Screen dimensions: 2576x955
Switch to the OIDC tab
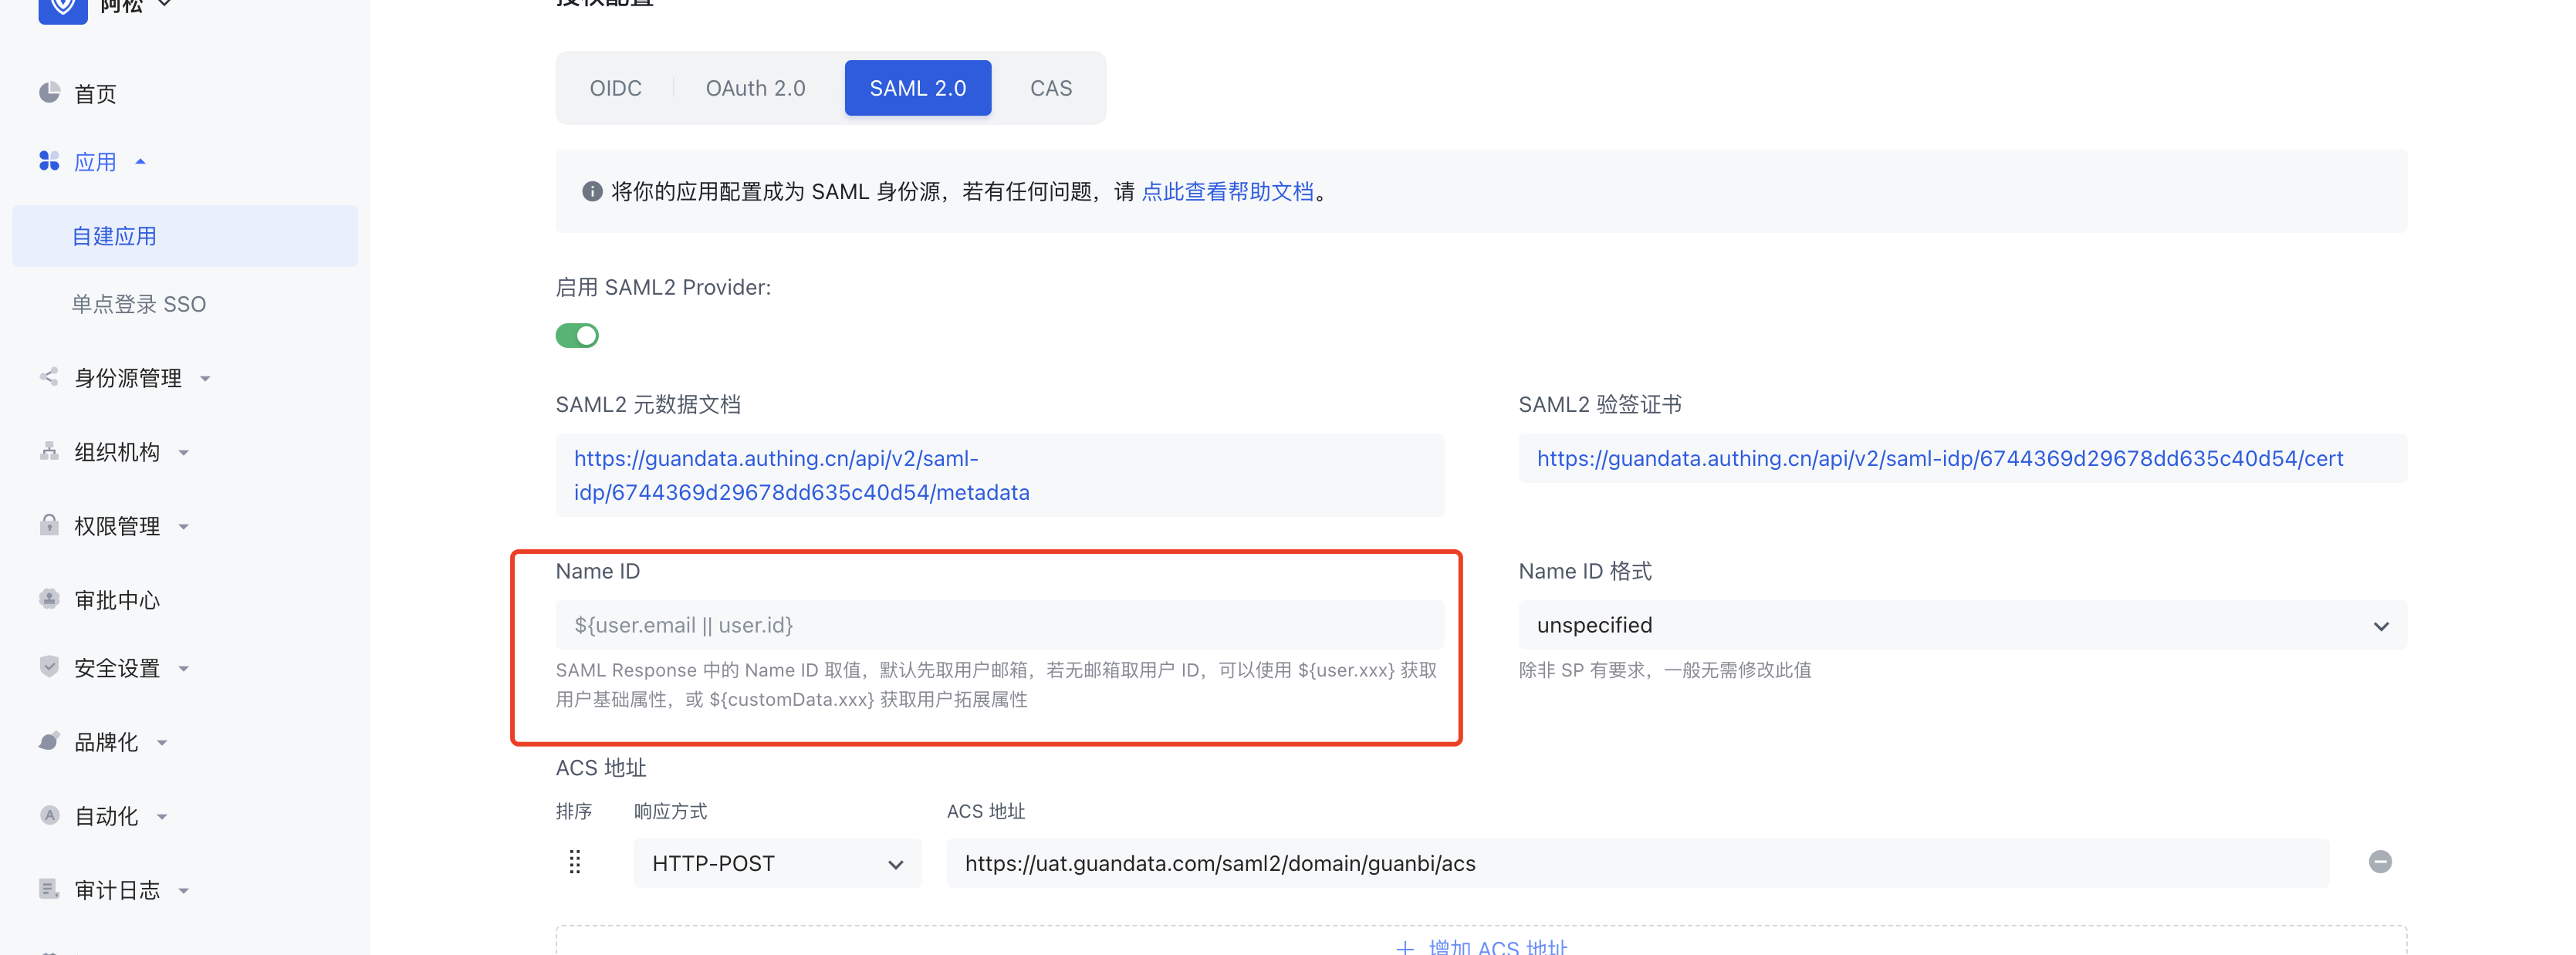(615, 88)
